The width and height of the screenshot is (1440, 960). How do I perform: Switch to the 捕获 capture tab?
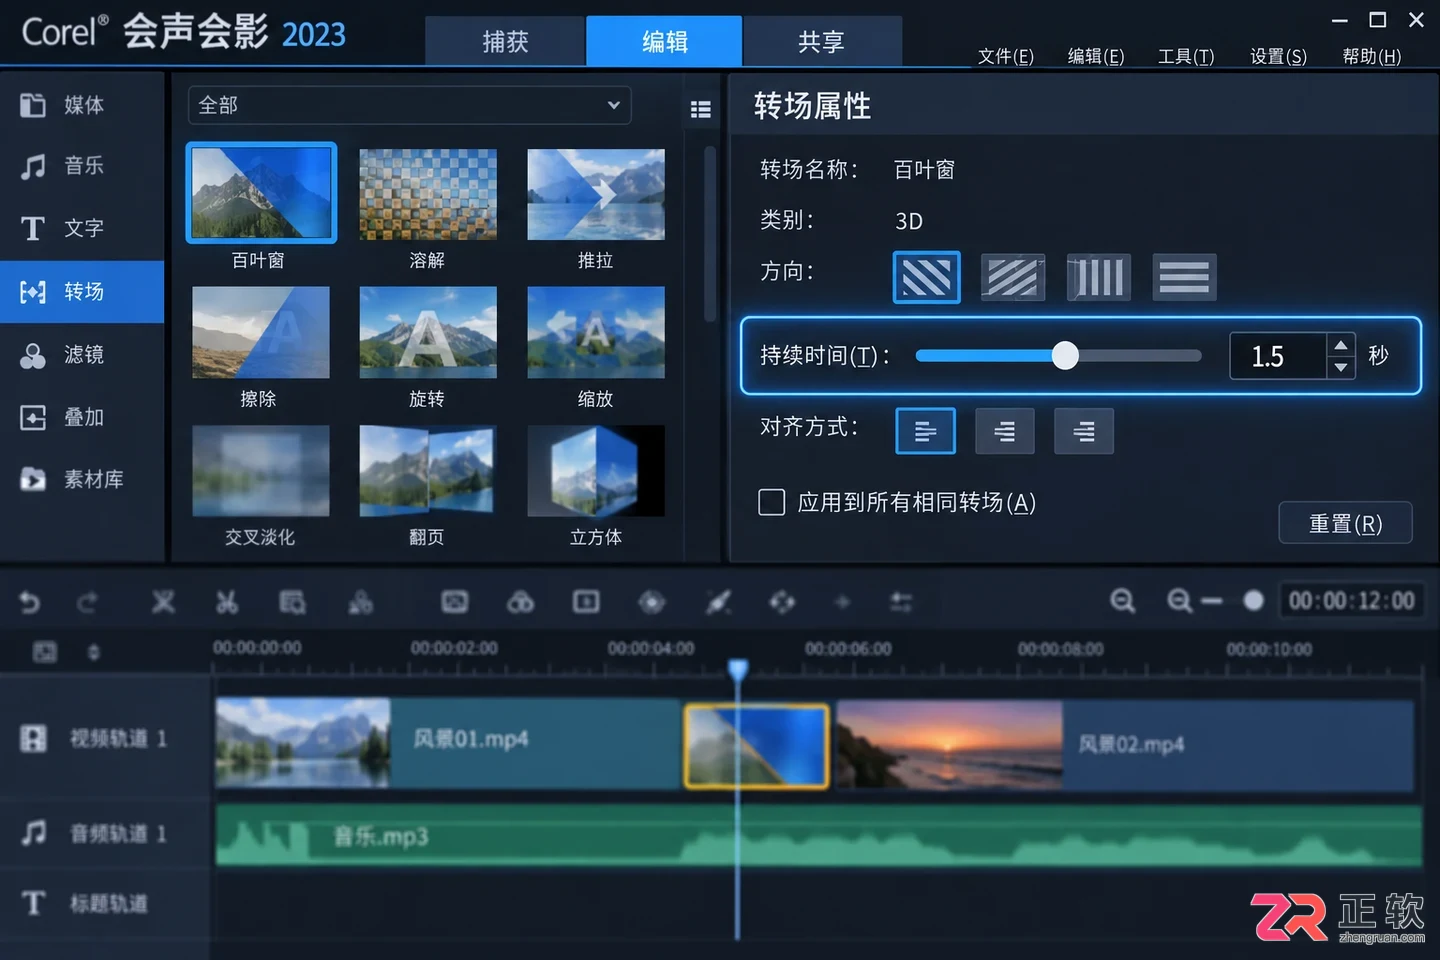[505, 41]
